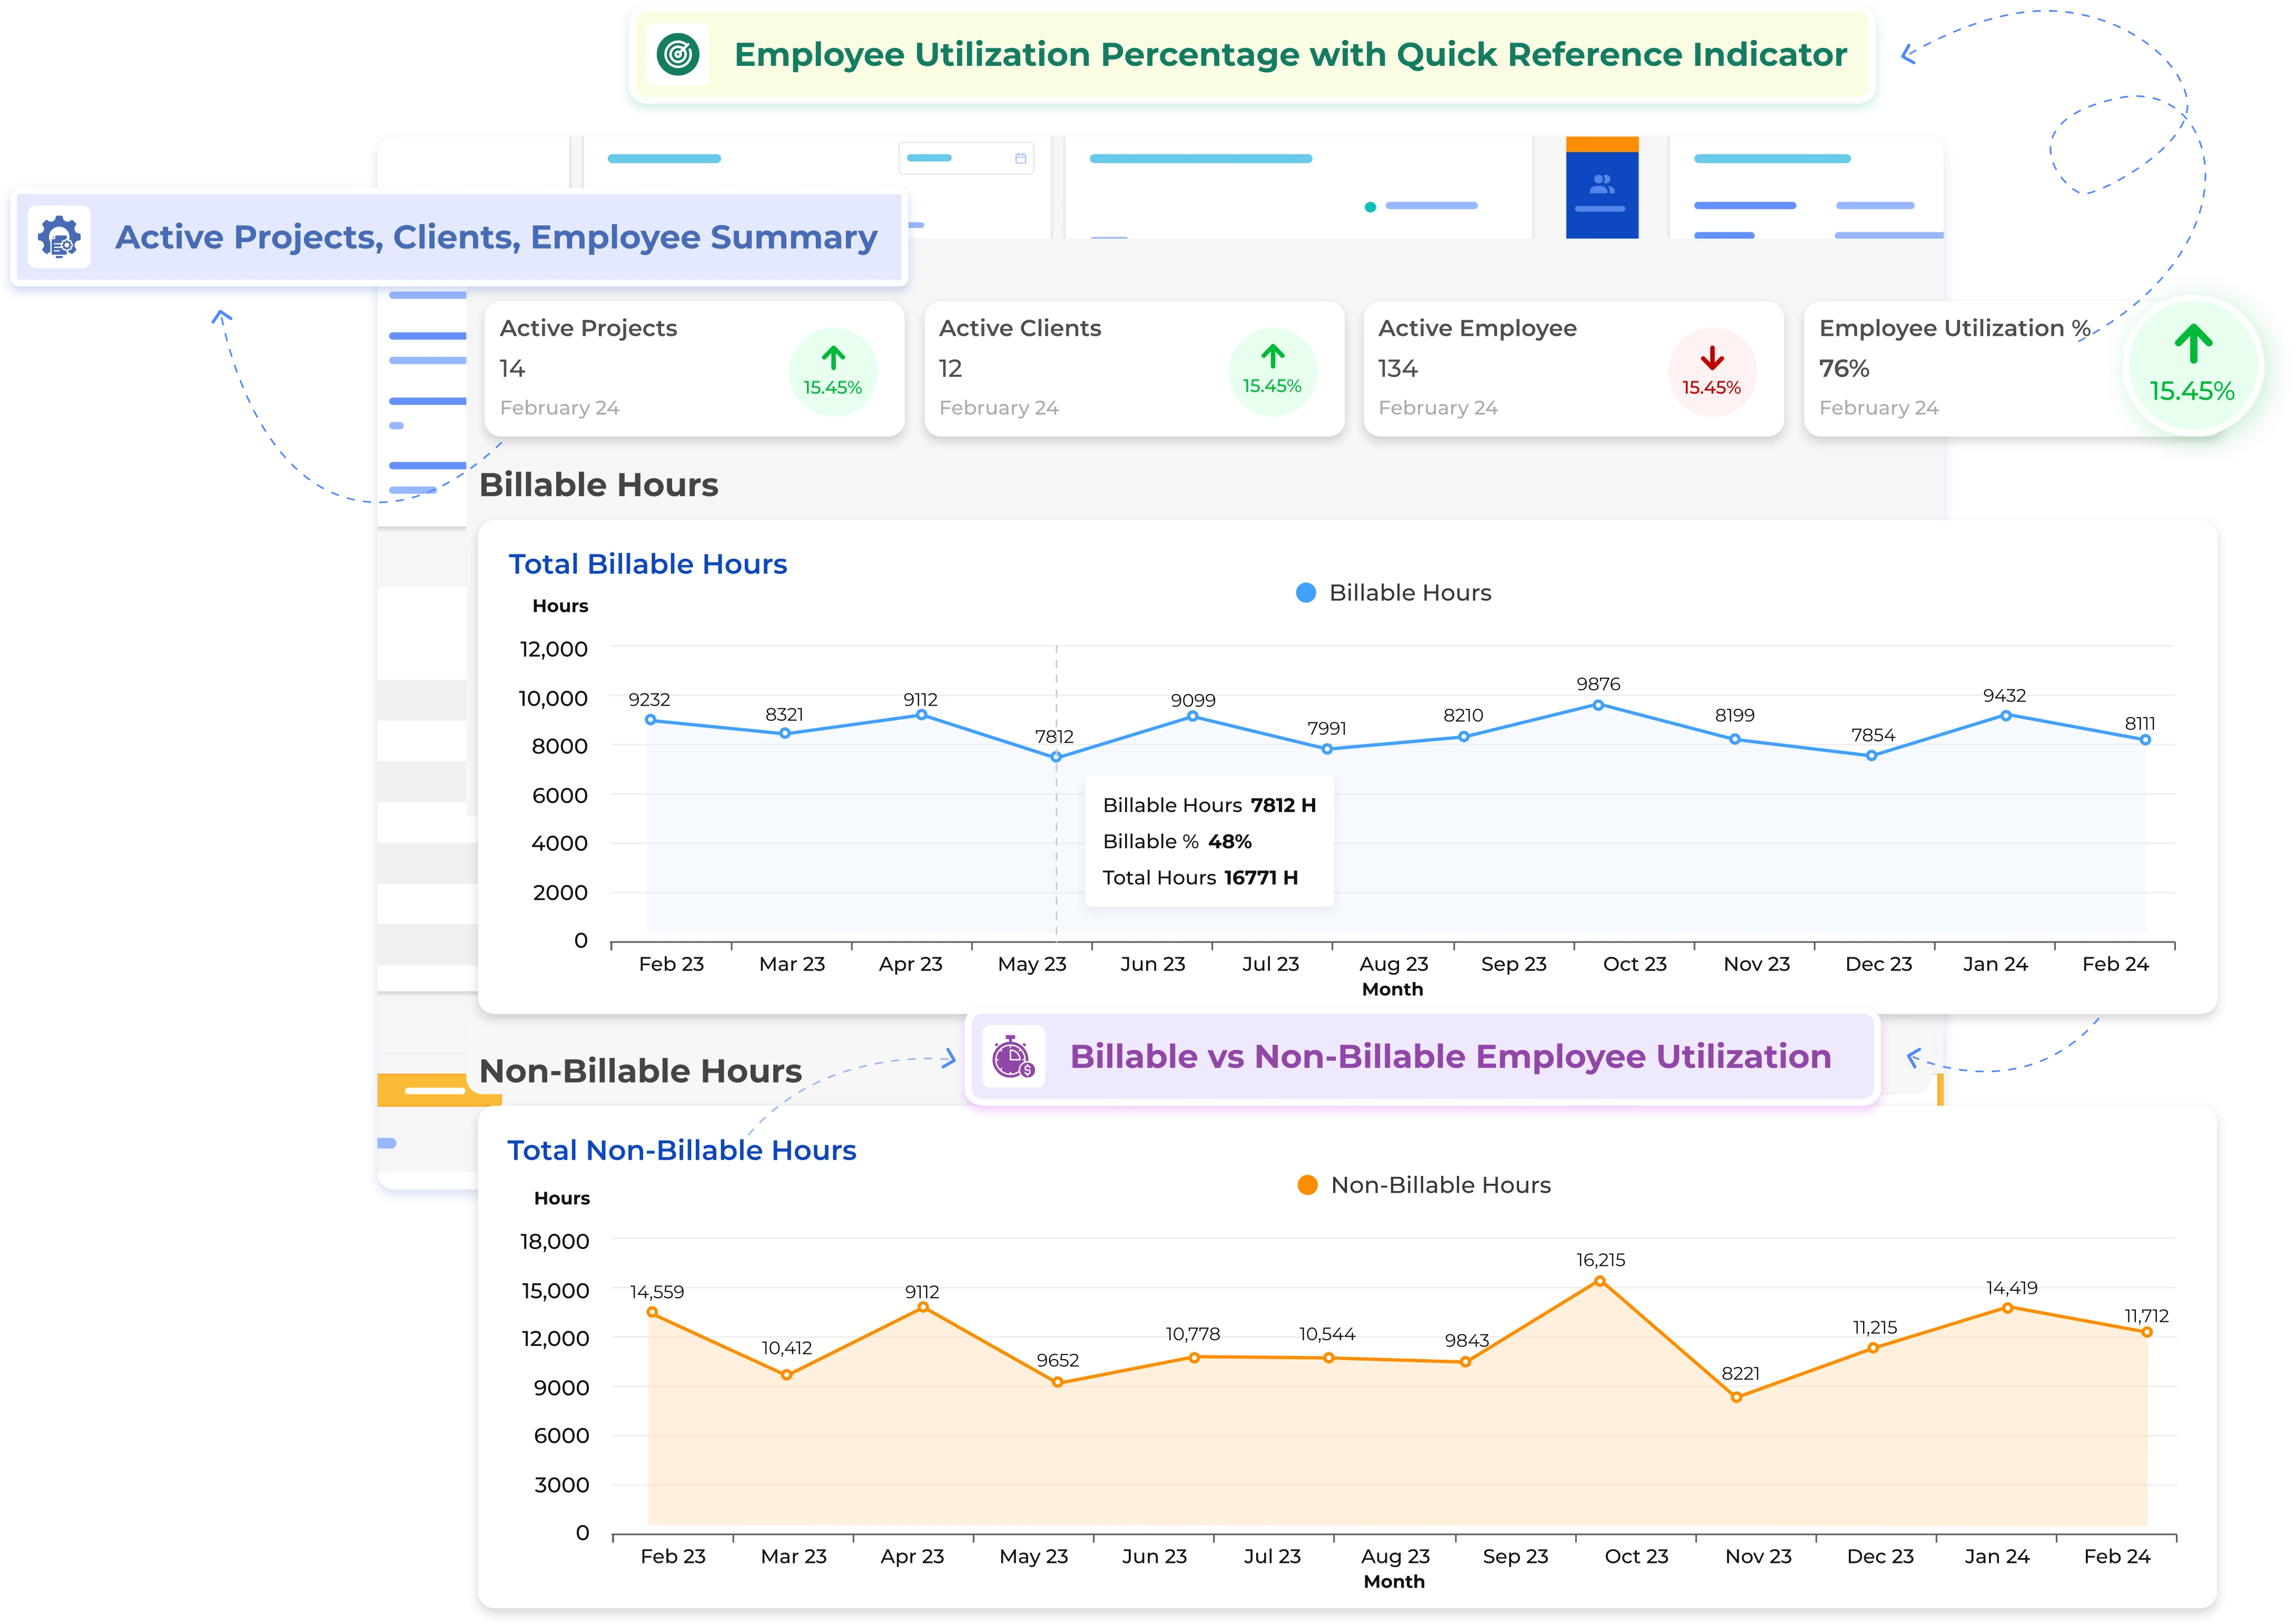
Task: Click the large green arrow in Employee Utilization card
Action: pos(2192,343)
